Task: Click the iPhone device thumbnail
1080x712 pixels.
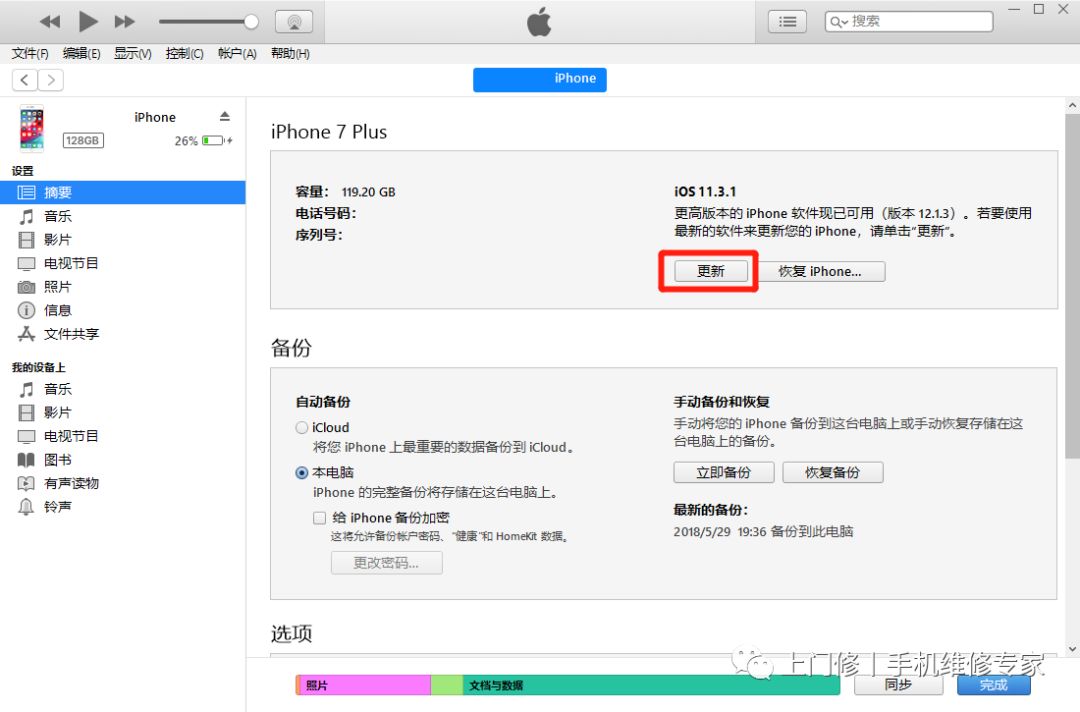Action: [32, 128]
